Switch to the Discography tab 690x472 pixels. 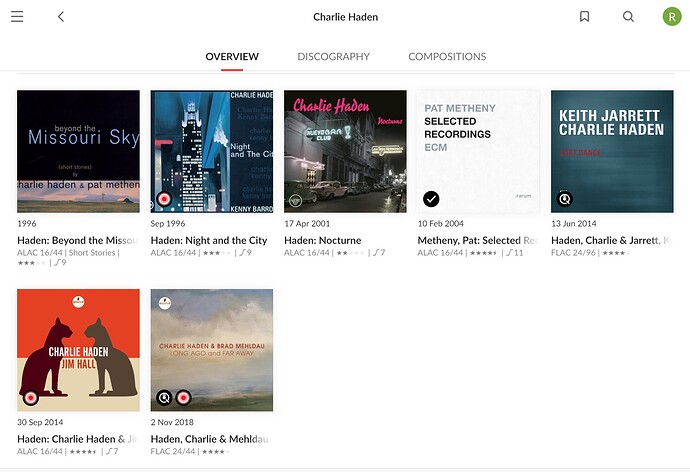tap(334, 56)
